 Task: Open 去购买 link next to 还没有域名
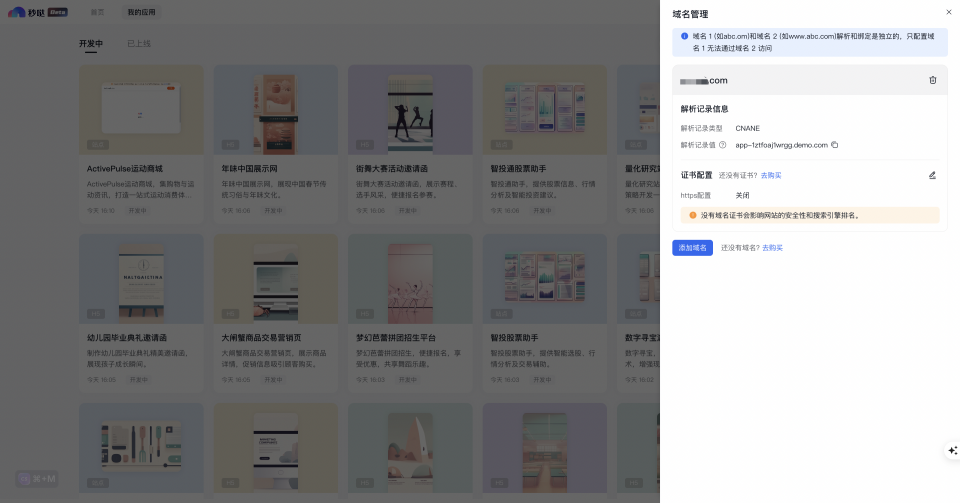pos(772,247)
